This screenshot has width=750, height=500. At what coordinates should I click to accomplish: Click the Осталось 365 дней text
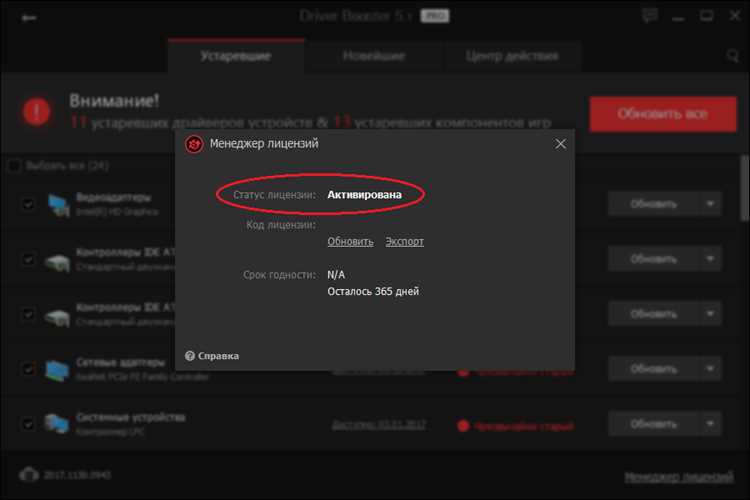pyautogui.click(x=373, y=291)
